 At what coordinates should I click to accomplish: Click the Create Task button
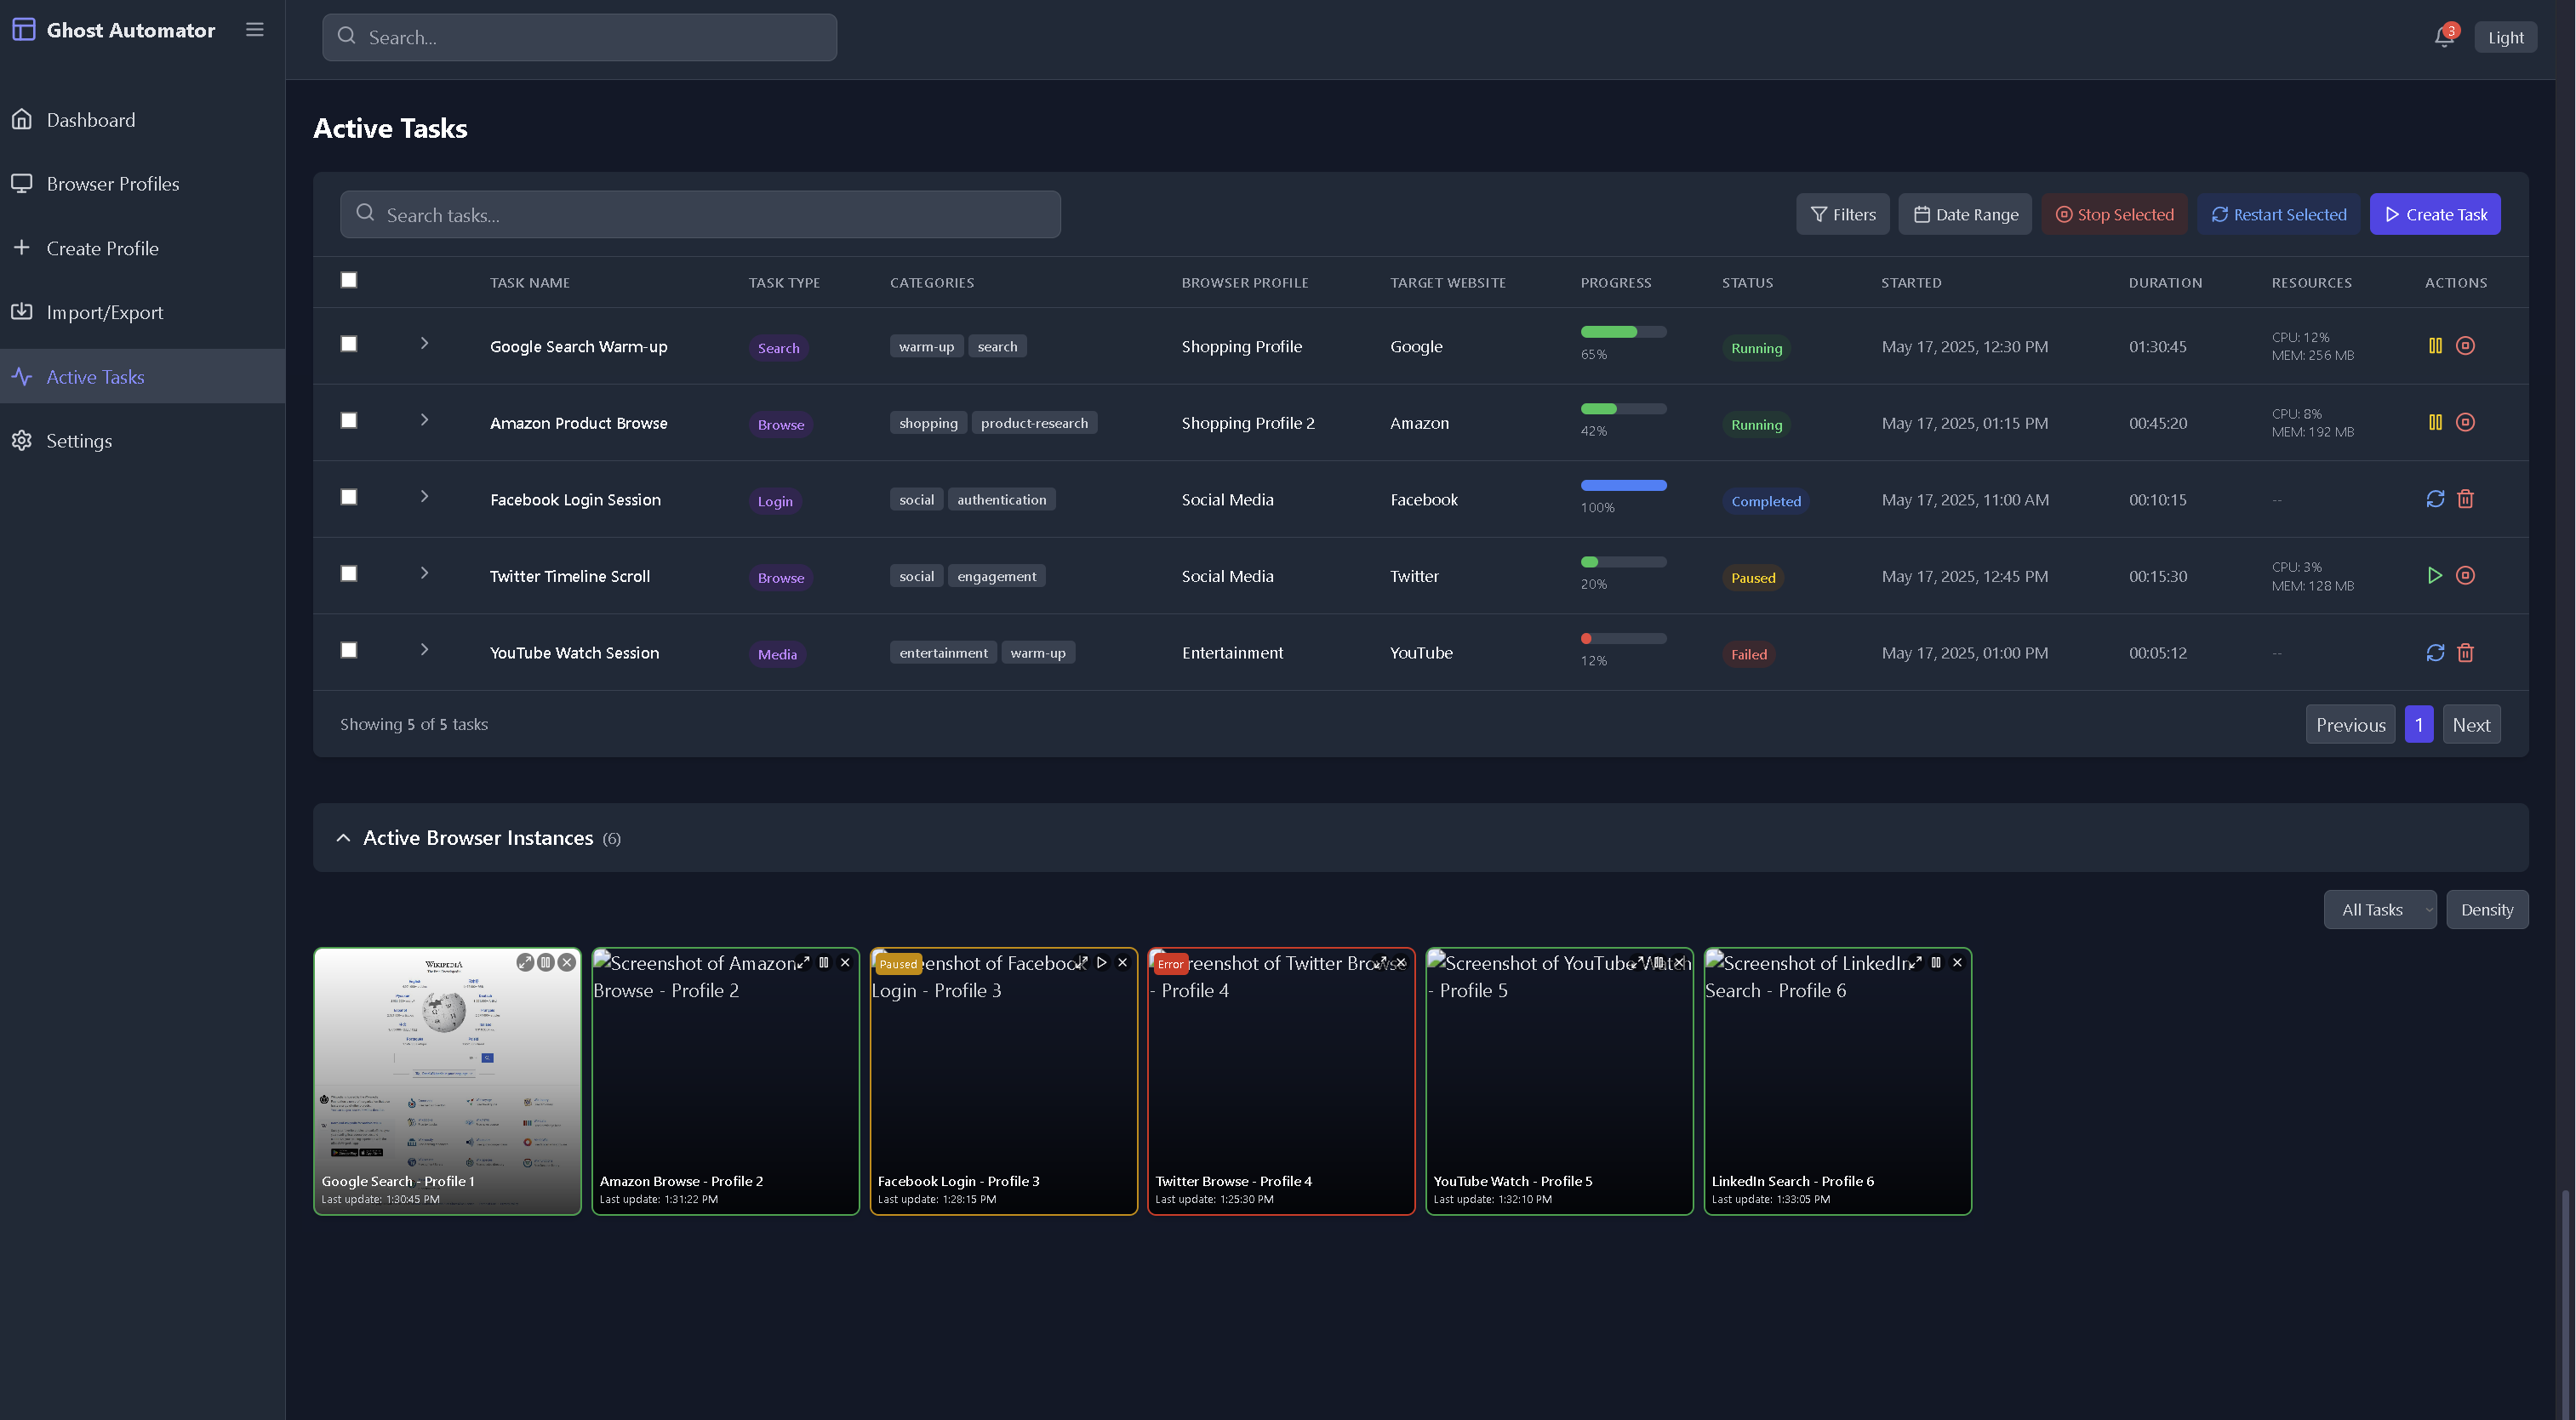click(2434, 214)
